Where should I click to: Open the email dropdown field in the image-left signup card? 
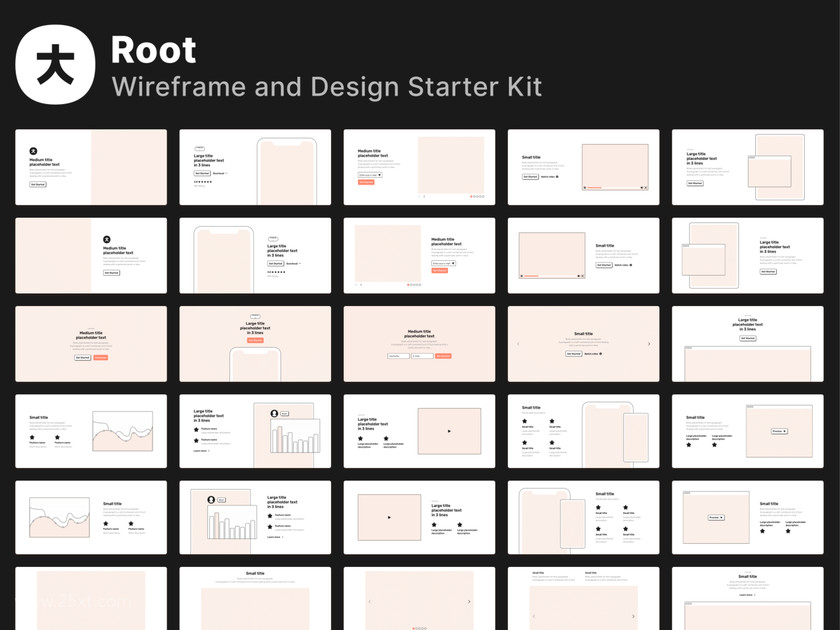tap(444, 264)
